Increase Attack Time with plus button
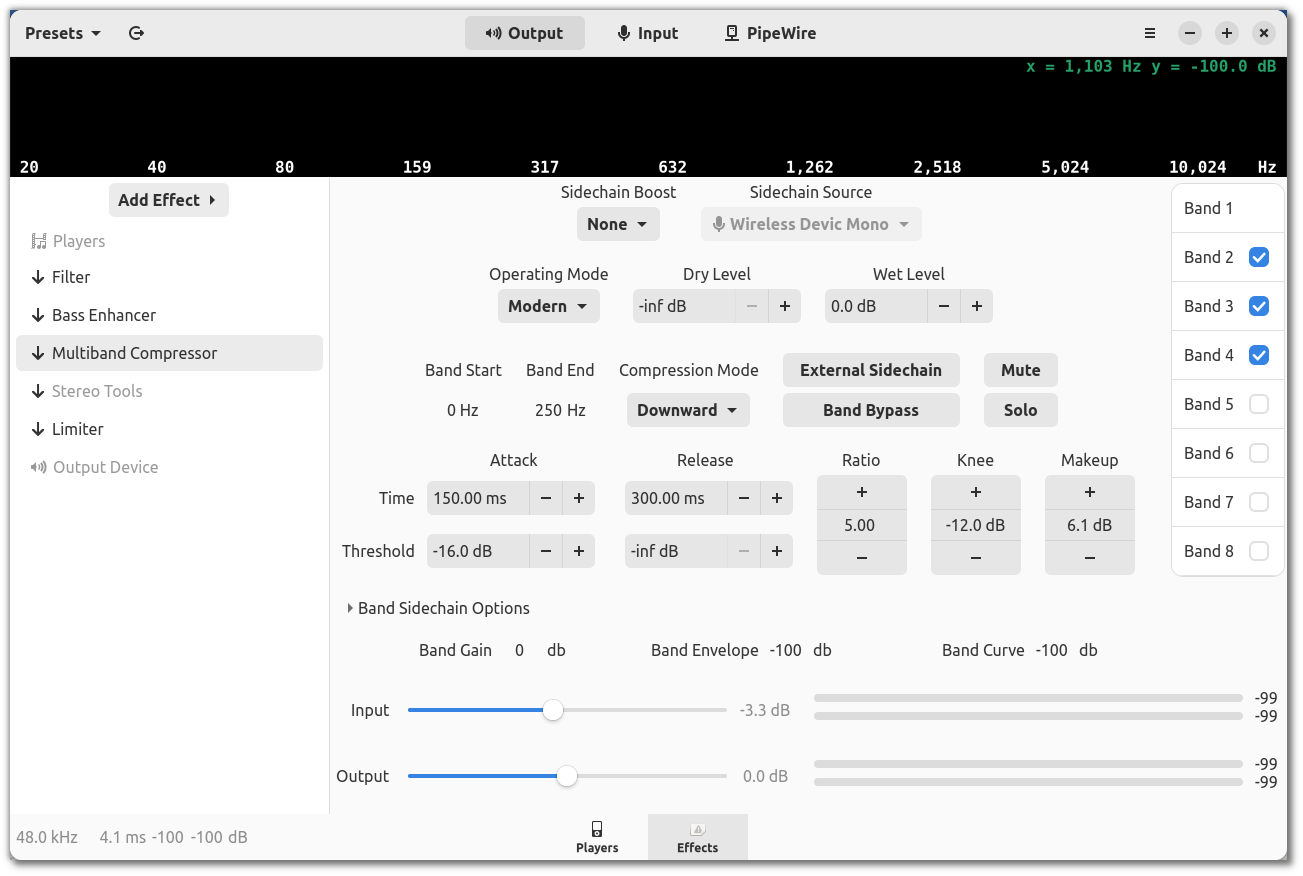The image size is (1303, 876). 578,498
